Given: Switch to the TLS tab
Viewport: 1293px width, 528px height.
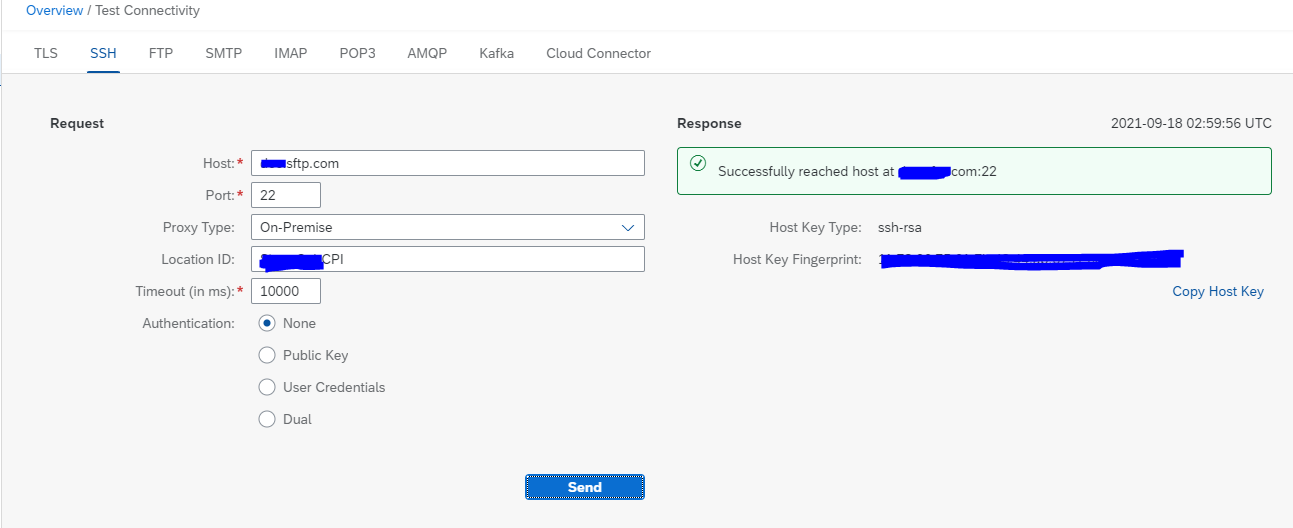Looking at the screenshot, I should [x=46, y=53].
